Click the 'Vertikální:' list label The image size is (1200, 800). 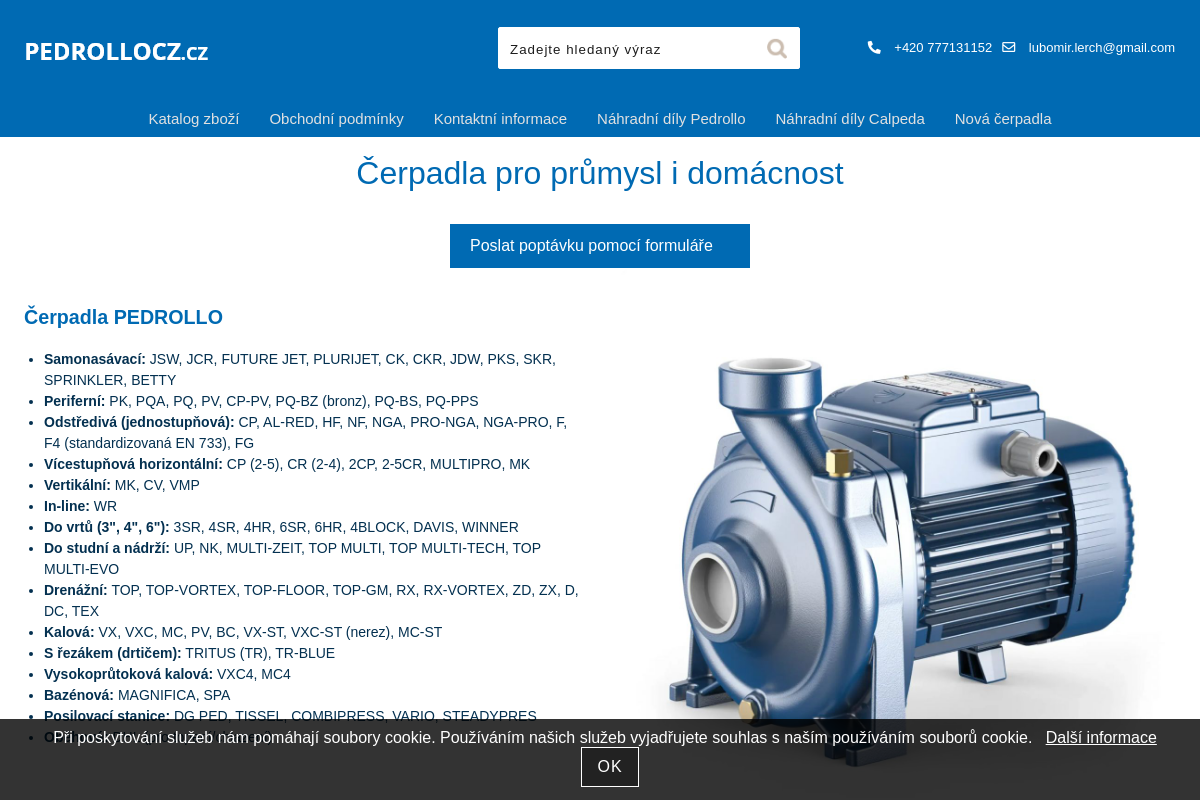pyautogui.click(x=77, y=485)
